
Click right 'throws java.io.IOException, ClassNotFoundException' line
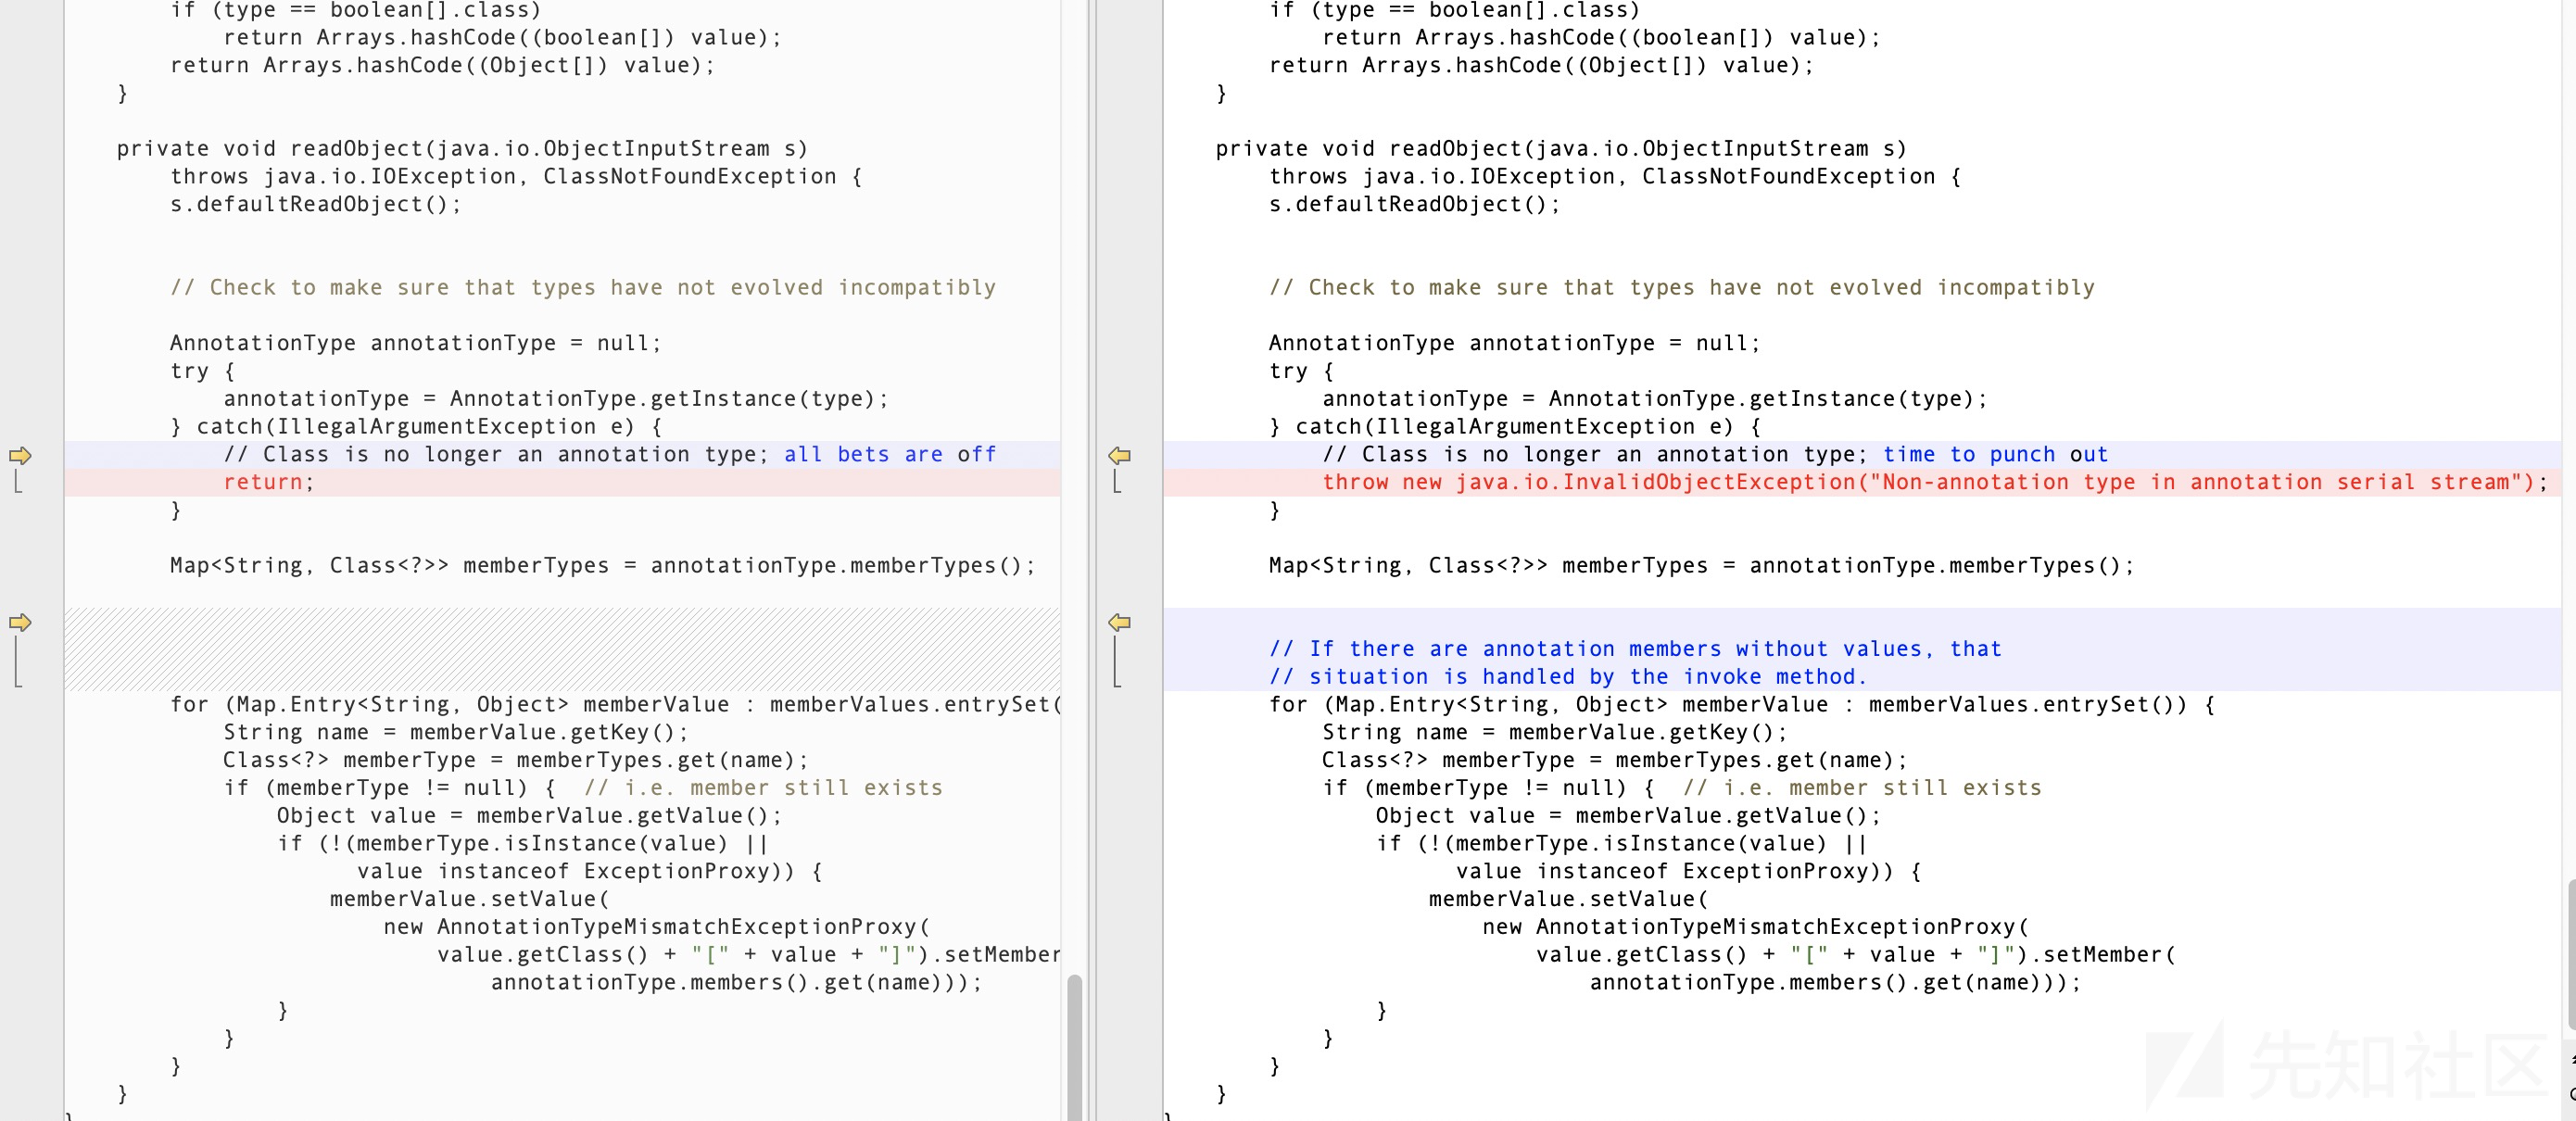click(x=1615, y=177)
